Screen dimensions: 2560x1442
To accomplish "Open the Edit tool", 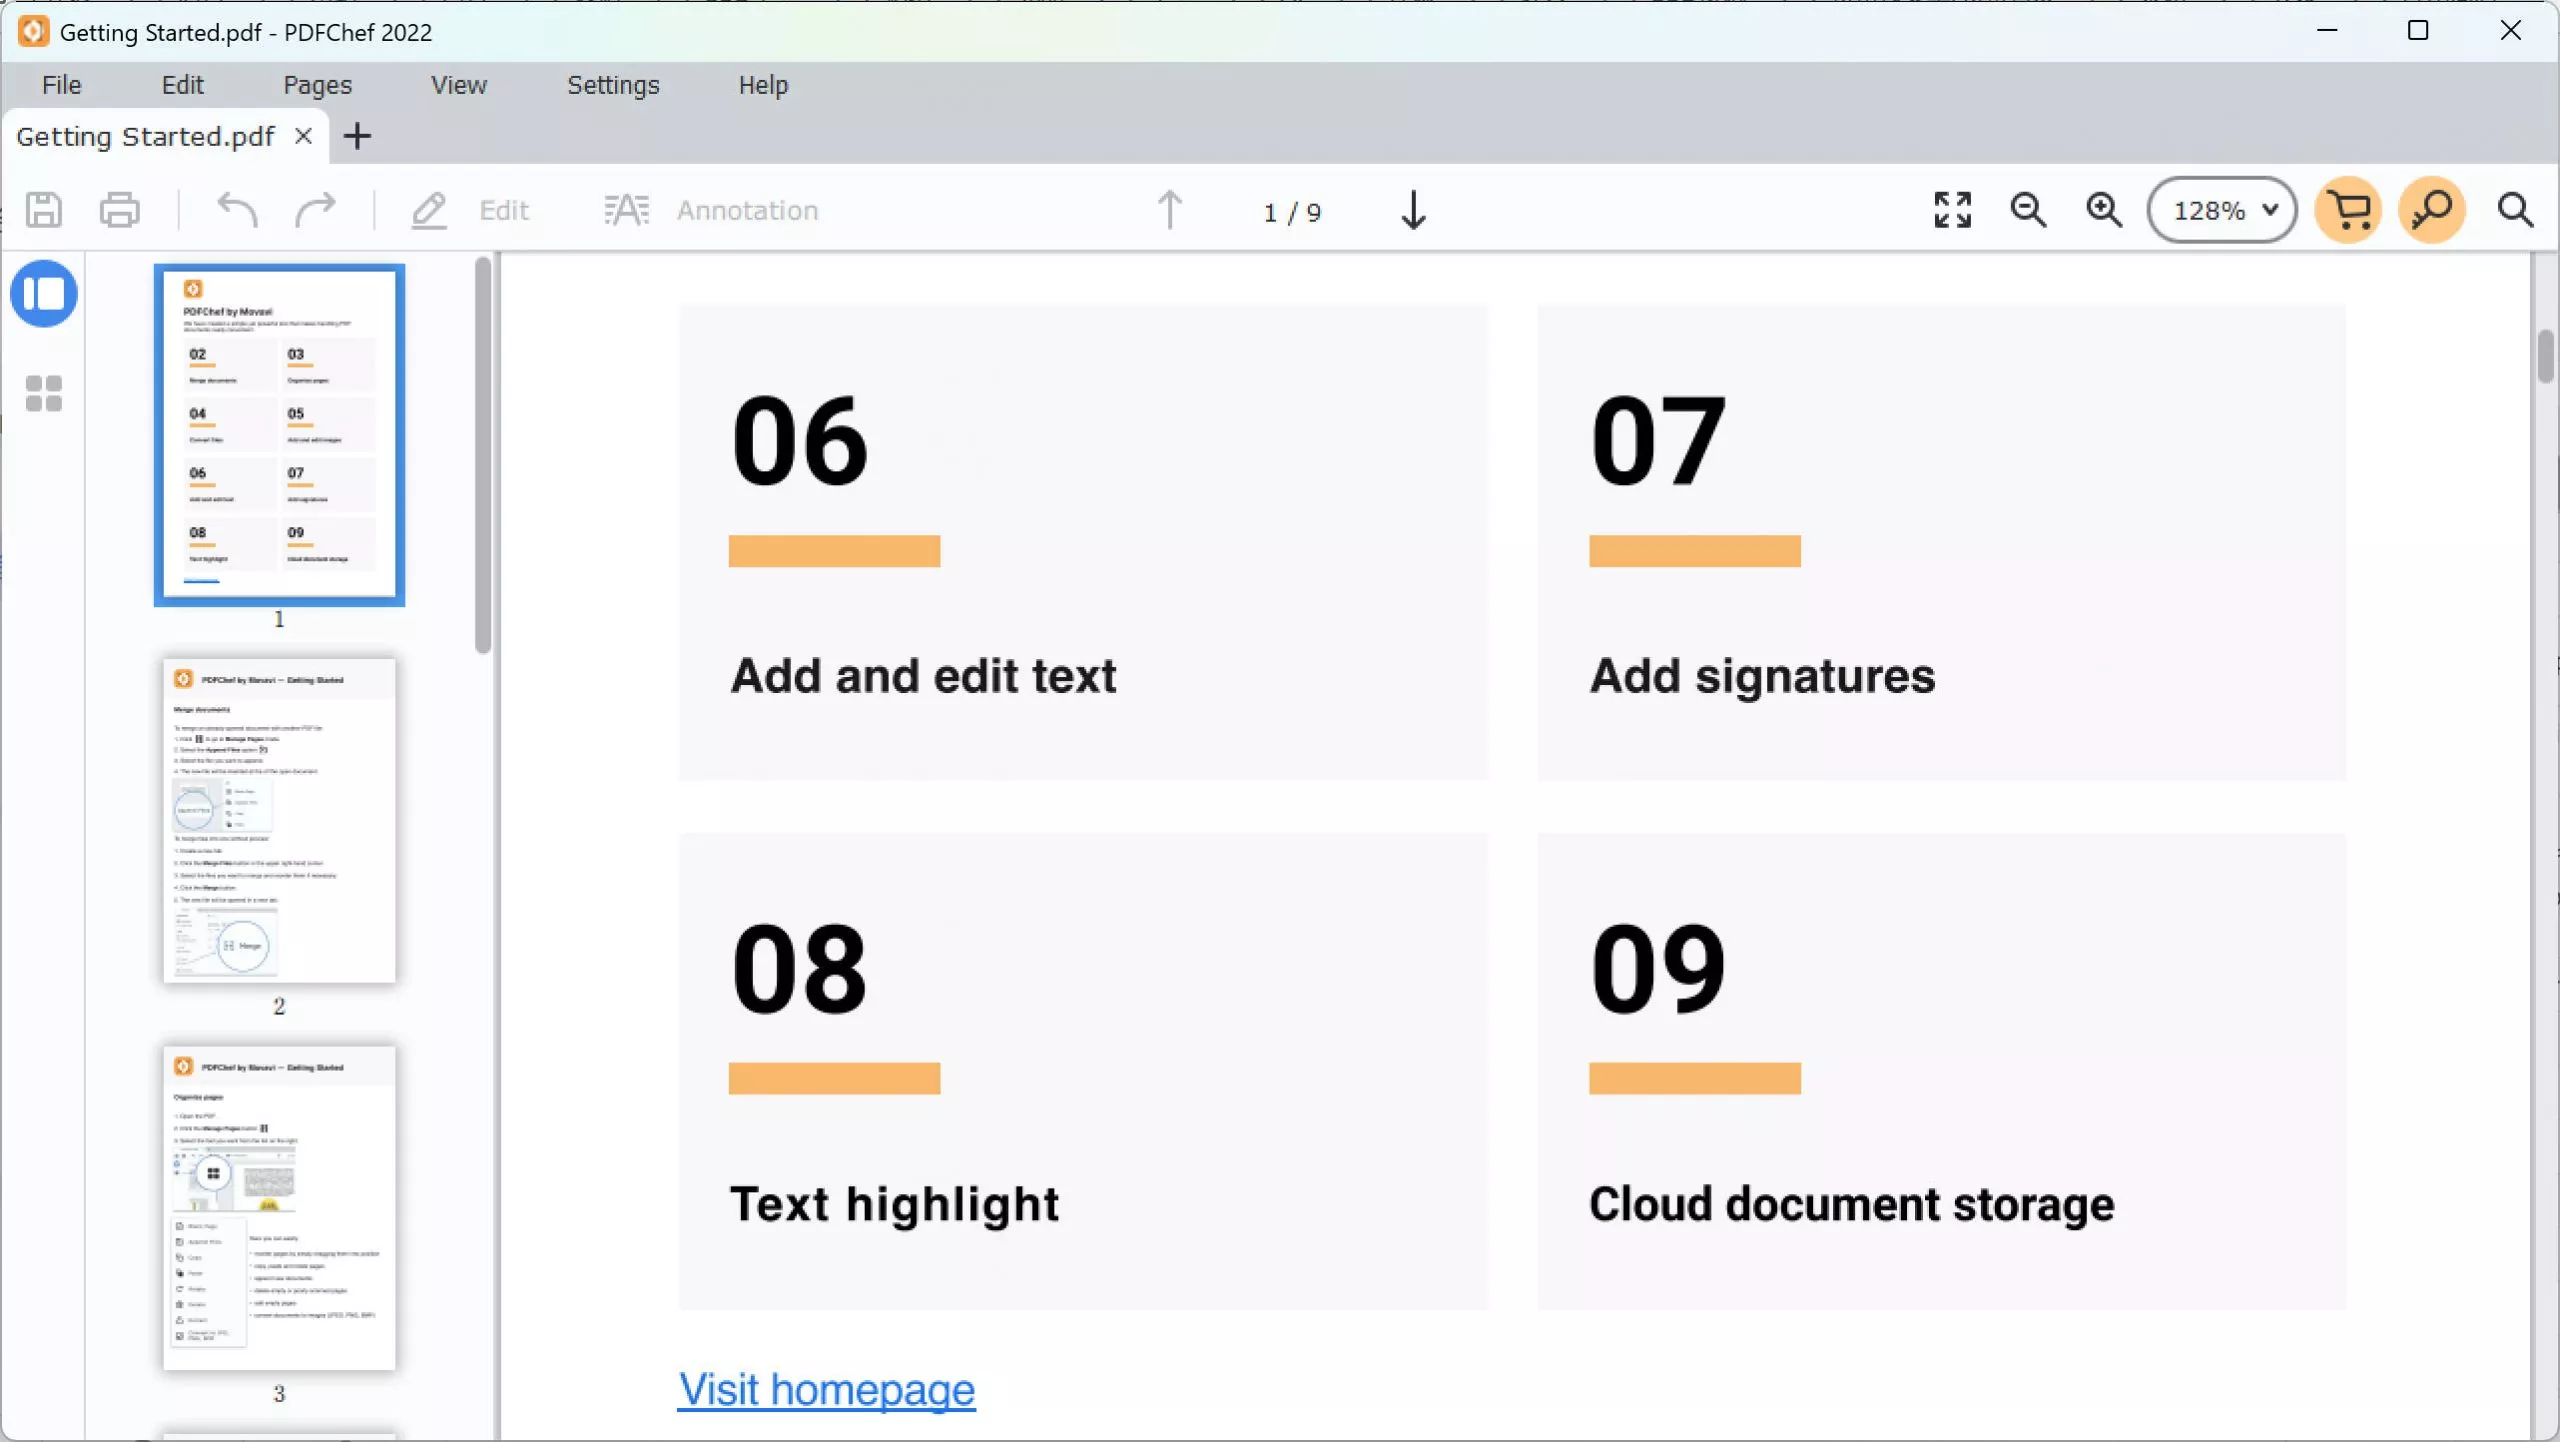I will pyautogui.click(x=470, y=210).
